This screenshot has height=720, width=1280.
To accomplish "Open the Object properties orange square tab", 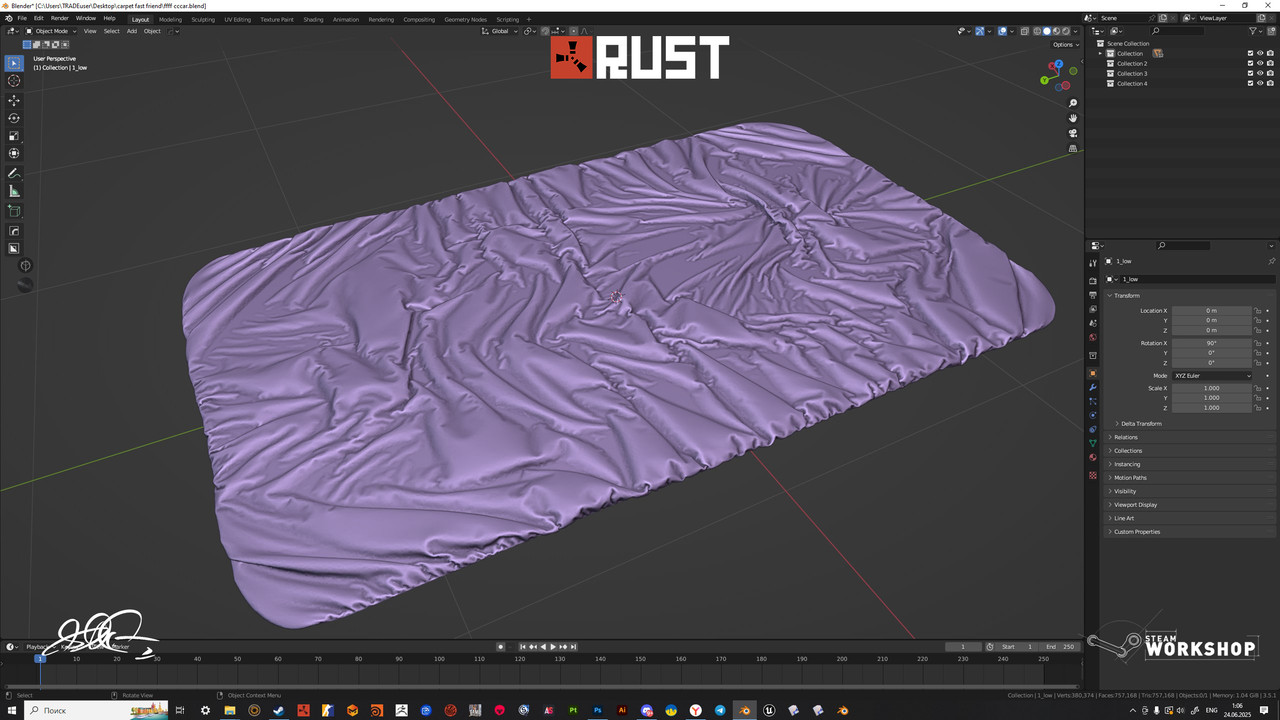I will pos(1093,373).
